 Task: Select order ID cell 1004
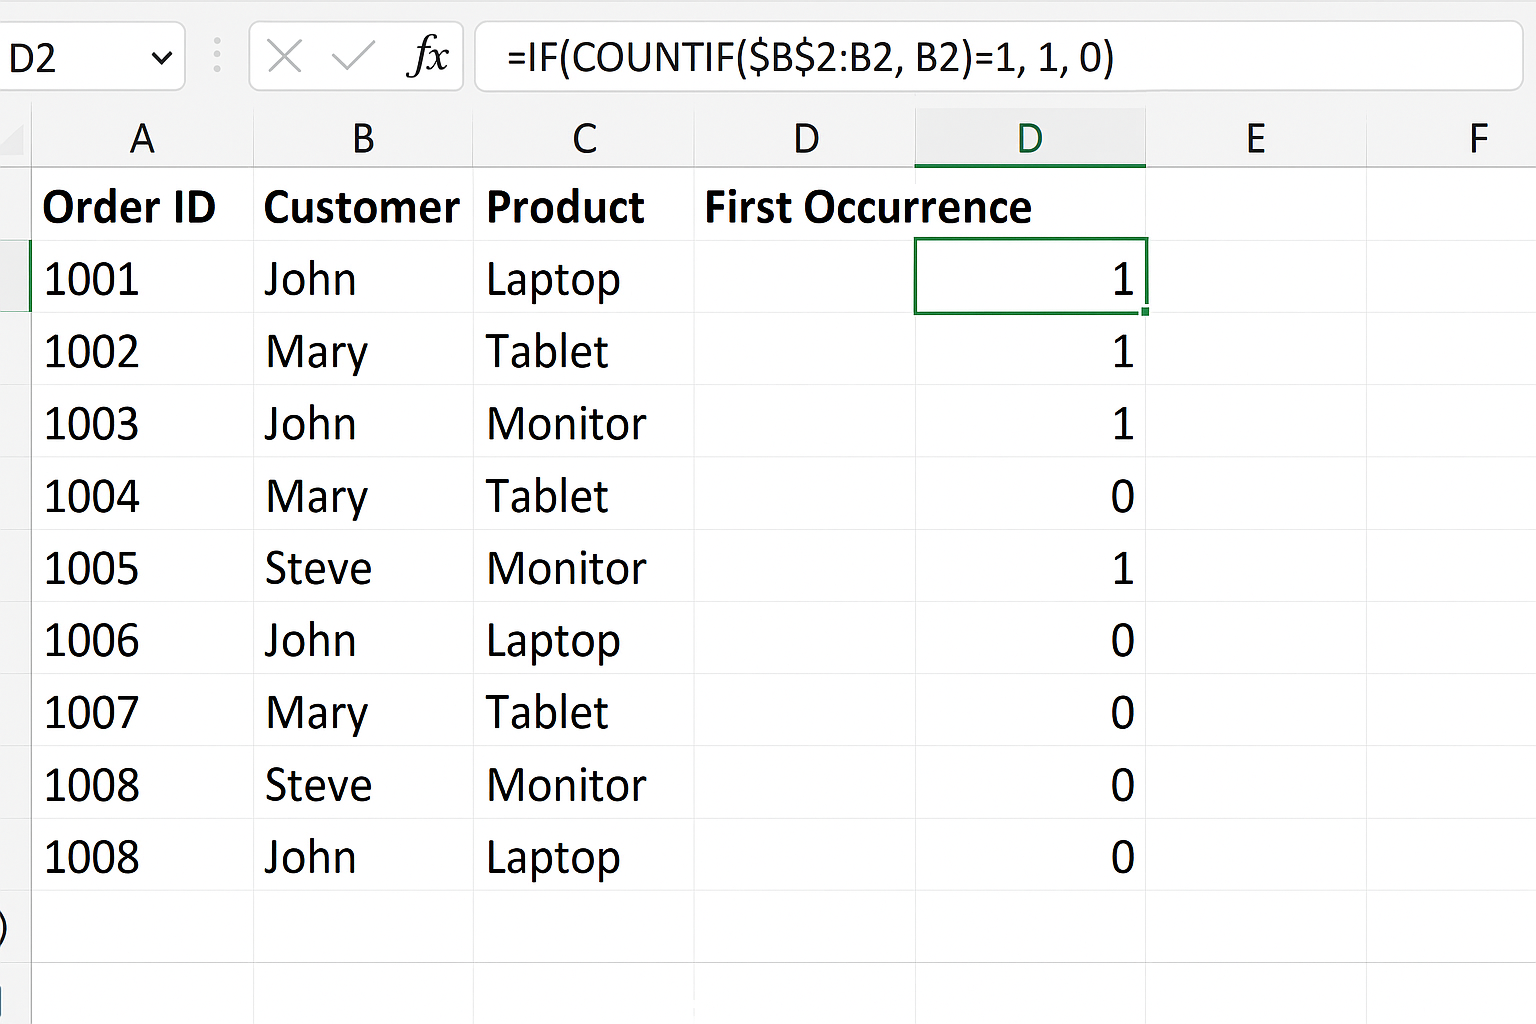142,494
